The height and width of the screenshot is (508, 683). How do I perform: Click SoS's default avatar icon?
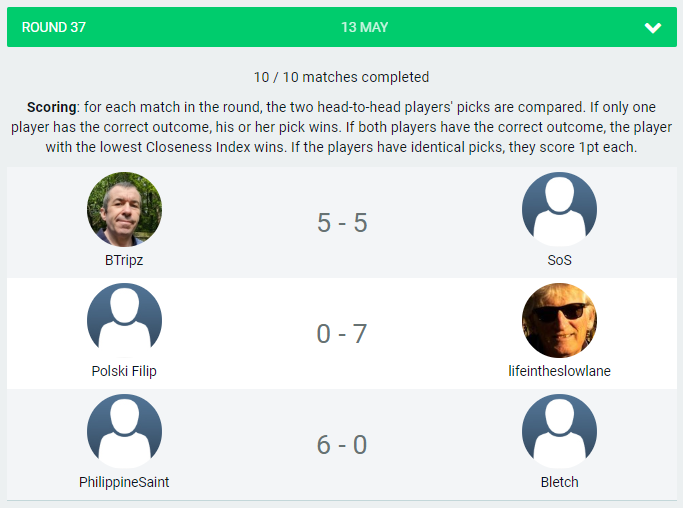tap(559, 210)
